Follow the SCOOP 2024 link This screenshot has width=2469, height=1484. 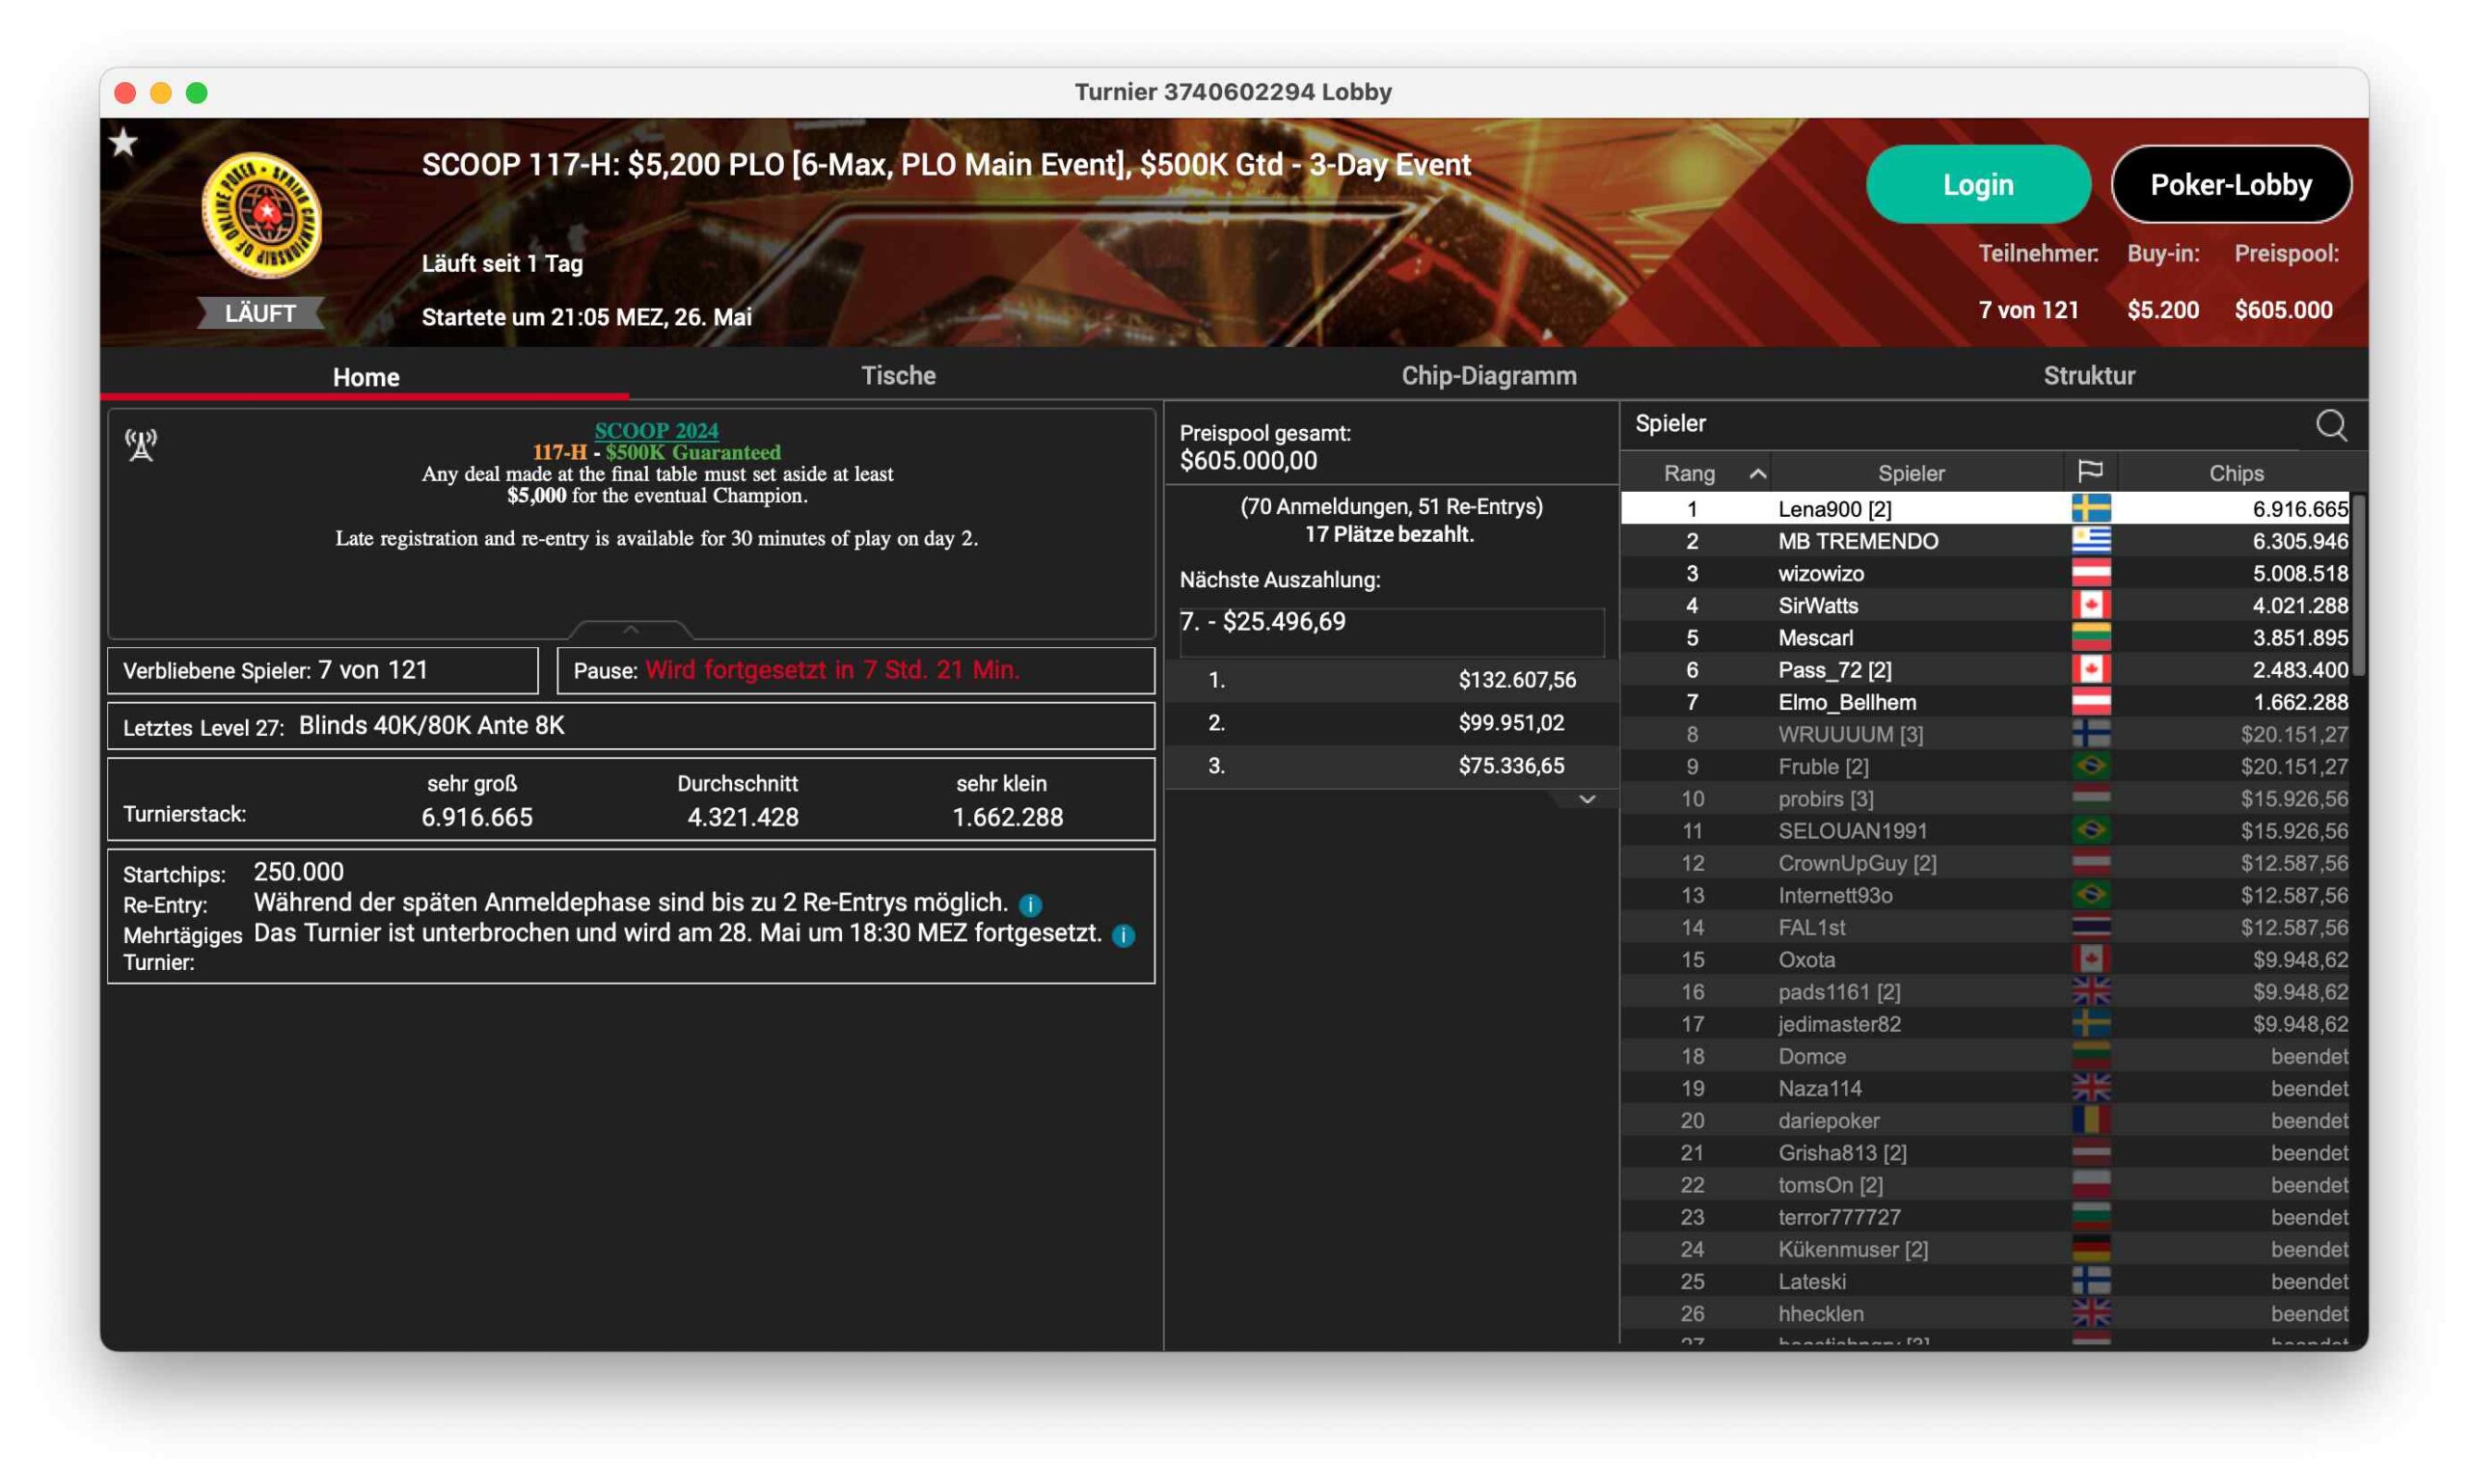coord(656,430)
